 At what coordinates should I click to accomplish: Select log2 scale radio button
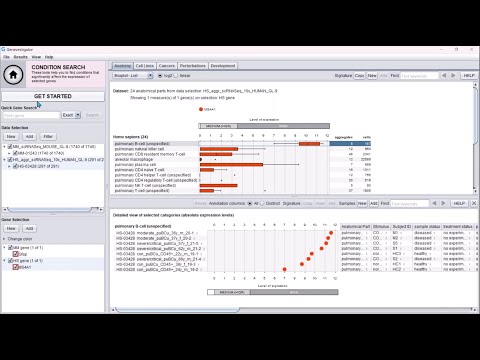tap(160, 76)
